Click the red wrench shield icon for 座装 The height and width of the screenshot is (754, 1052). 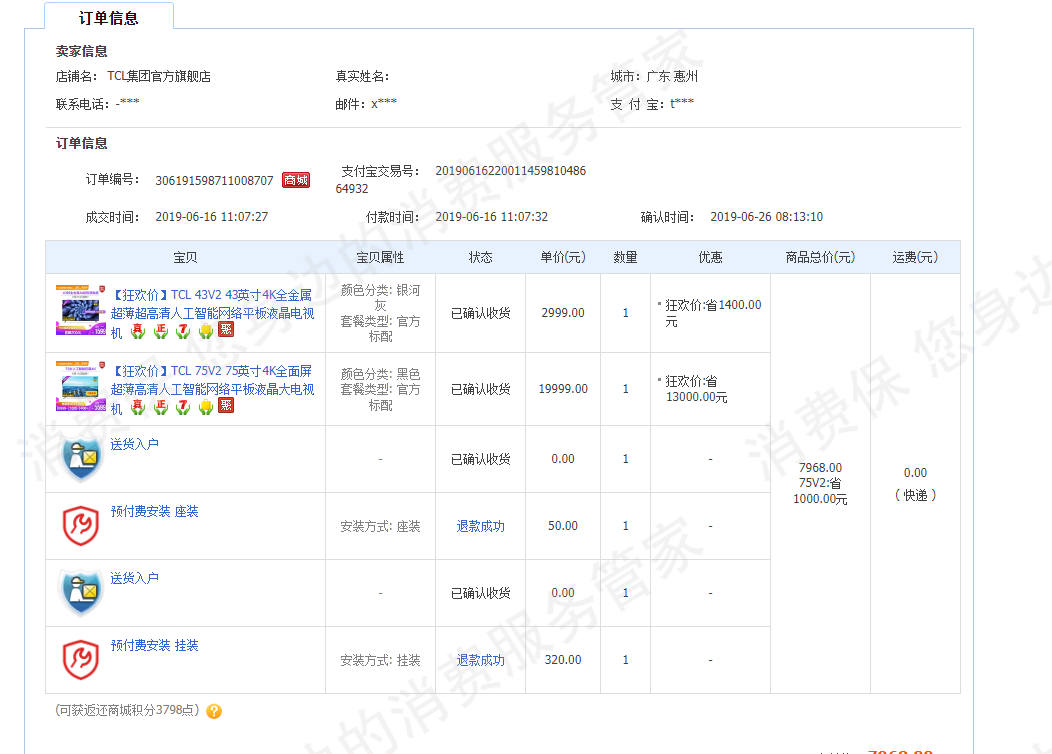(x=81, y=526)
